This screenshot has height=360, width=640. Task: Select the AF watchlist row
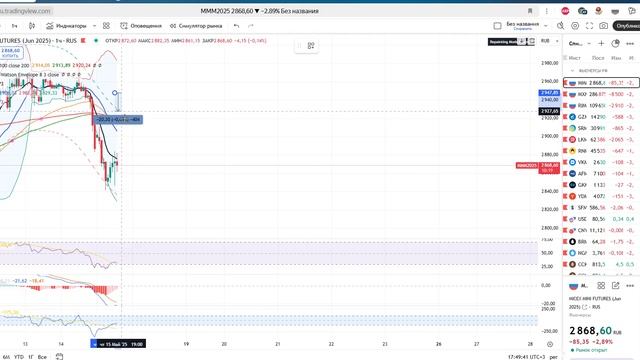601,173
